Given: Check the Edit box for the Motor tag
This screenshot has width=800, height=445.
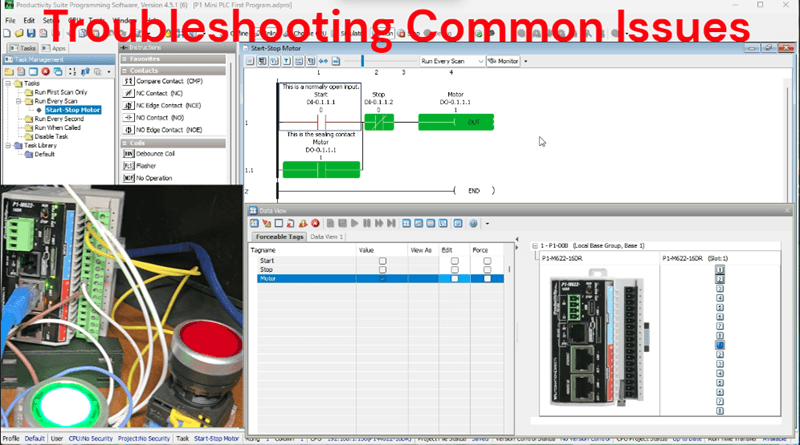Looking at the screenshot, I should point(455,279).
